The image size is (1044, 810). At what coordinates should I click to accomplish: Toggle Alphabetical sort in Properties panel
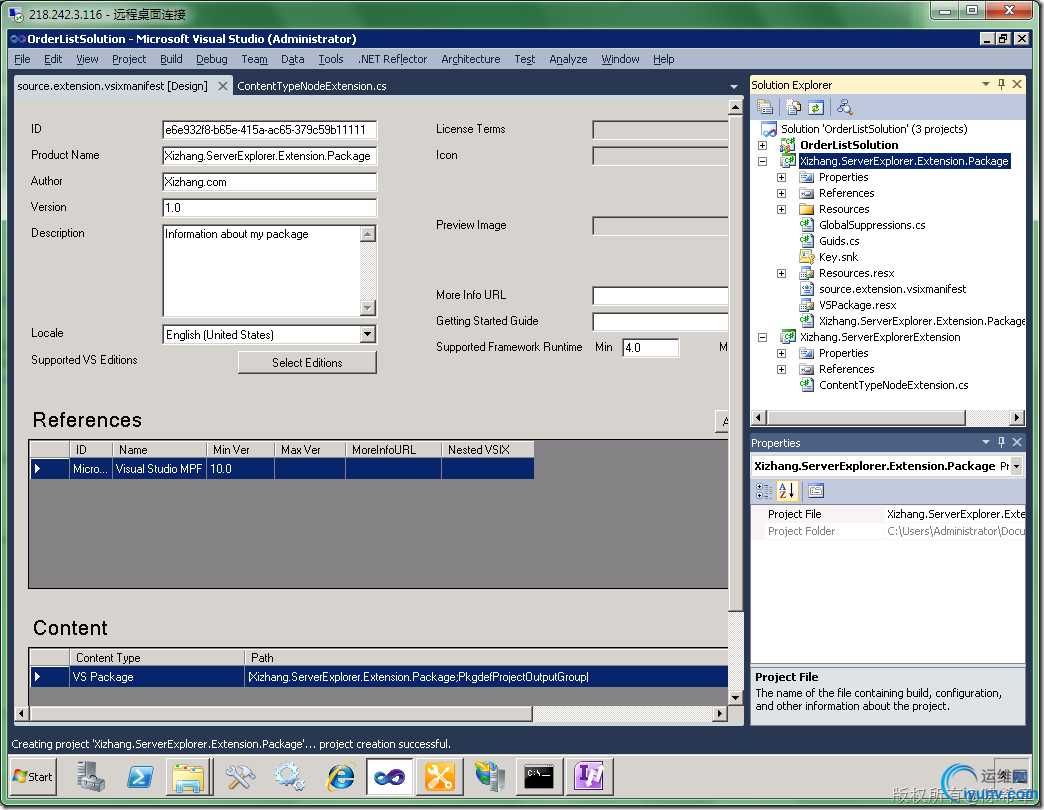point(786,490)
